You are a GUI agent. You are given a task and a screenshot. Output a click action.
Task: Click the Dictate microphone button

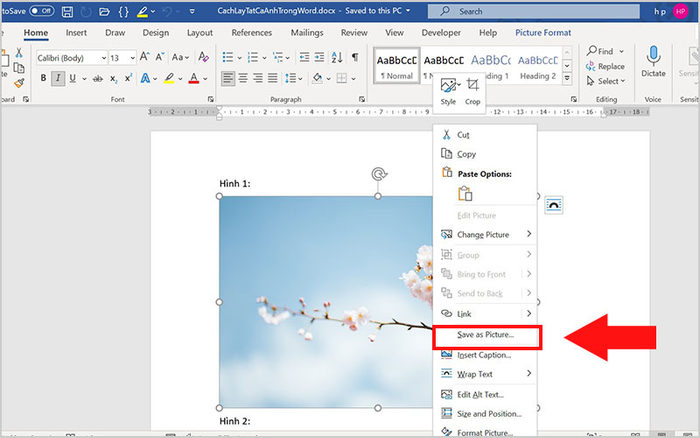653,61
